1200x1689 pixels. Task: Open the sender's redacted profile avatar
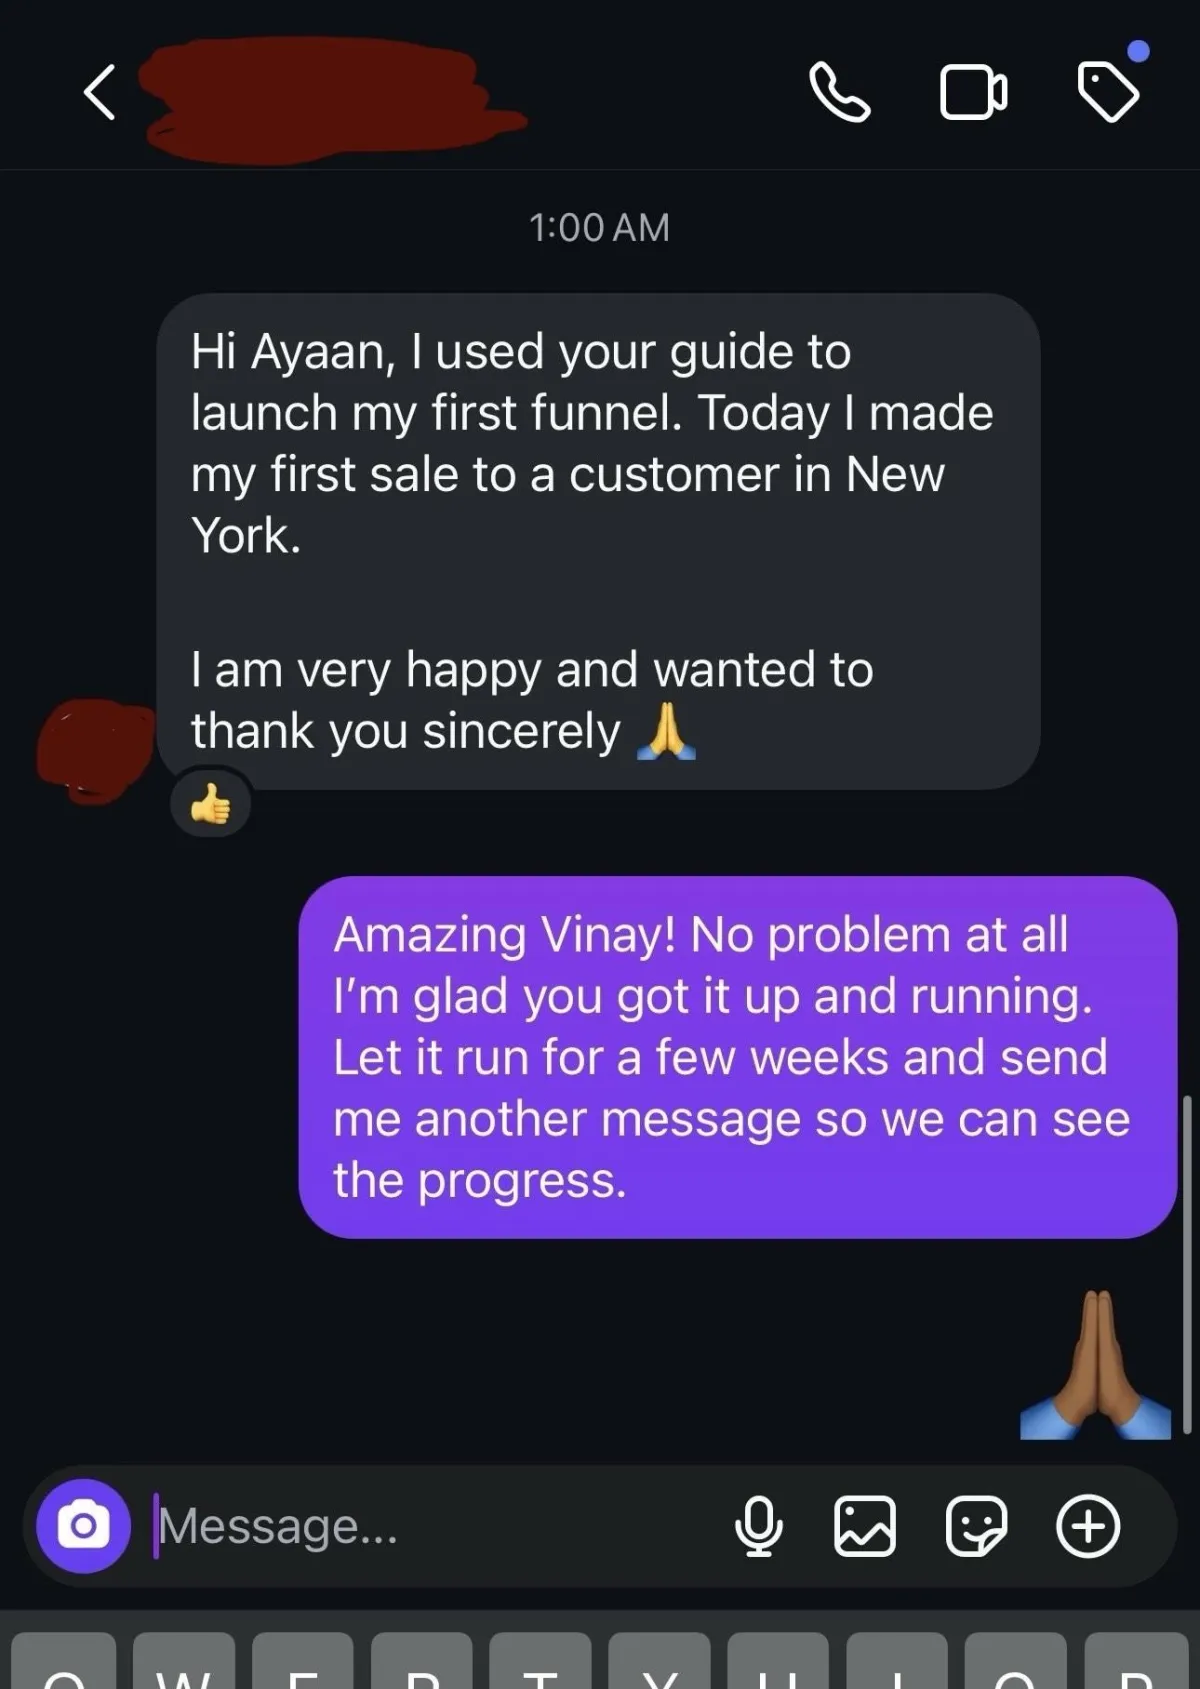point(95,751)
